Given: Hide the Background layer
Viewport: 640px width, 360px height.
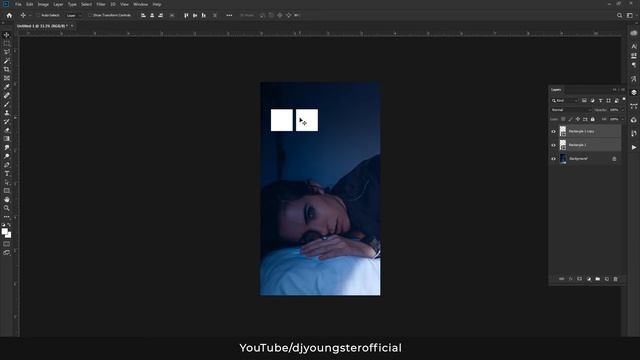Looking at the screenshot, I should (553, 159).
